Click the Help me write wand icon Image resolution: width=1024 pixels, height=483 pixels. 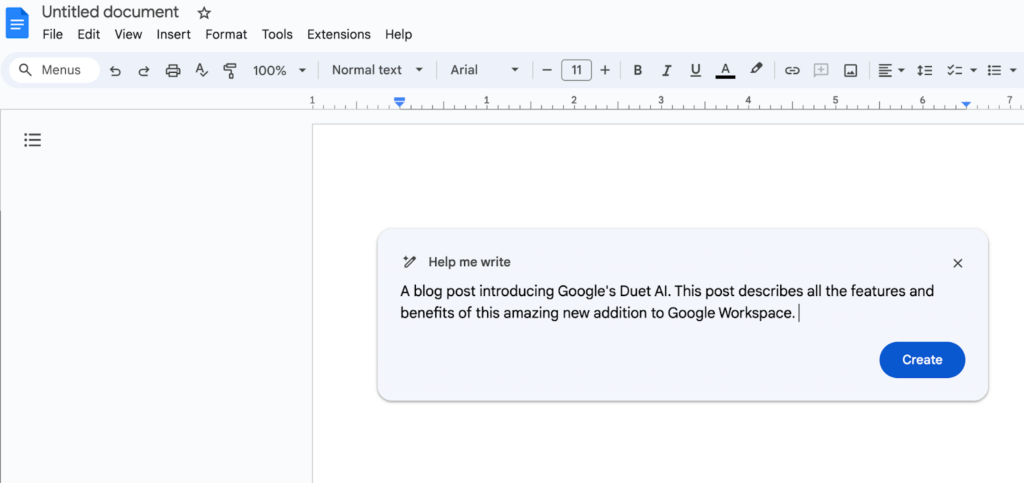[x=409, y=262]
